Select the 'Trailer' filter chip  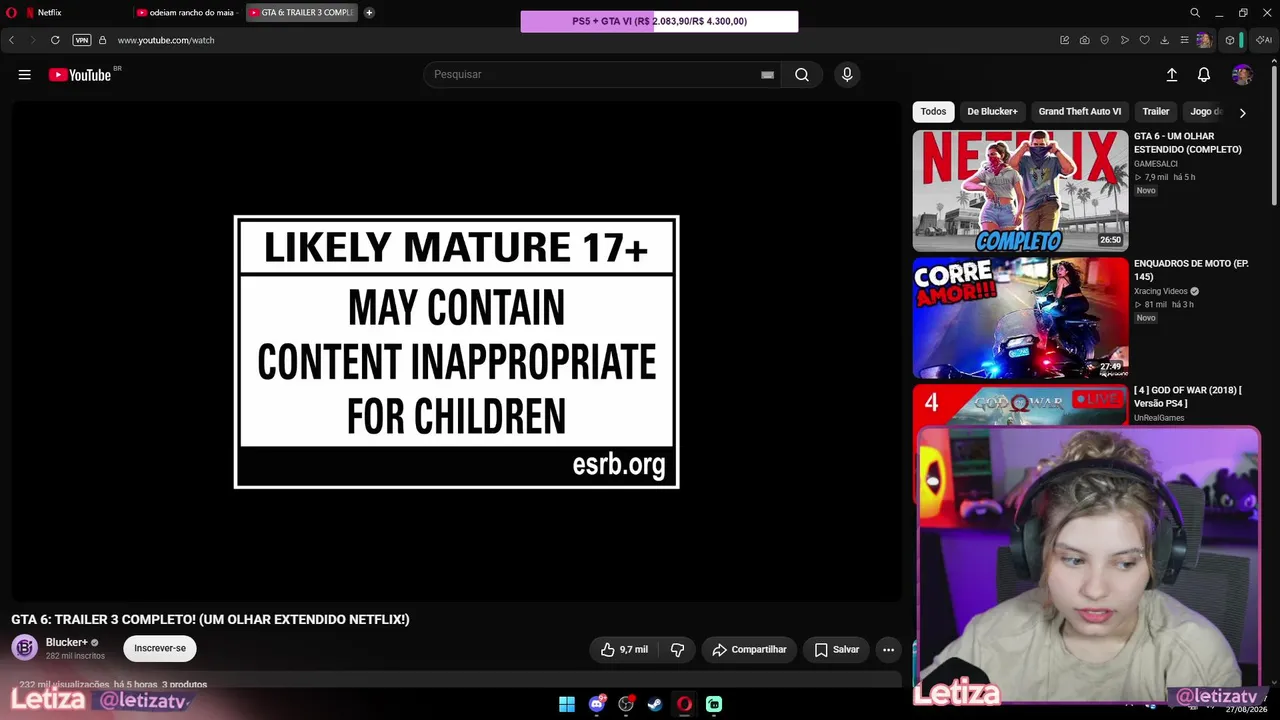1156,112
